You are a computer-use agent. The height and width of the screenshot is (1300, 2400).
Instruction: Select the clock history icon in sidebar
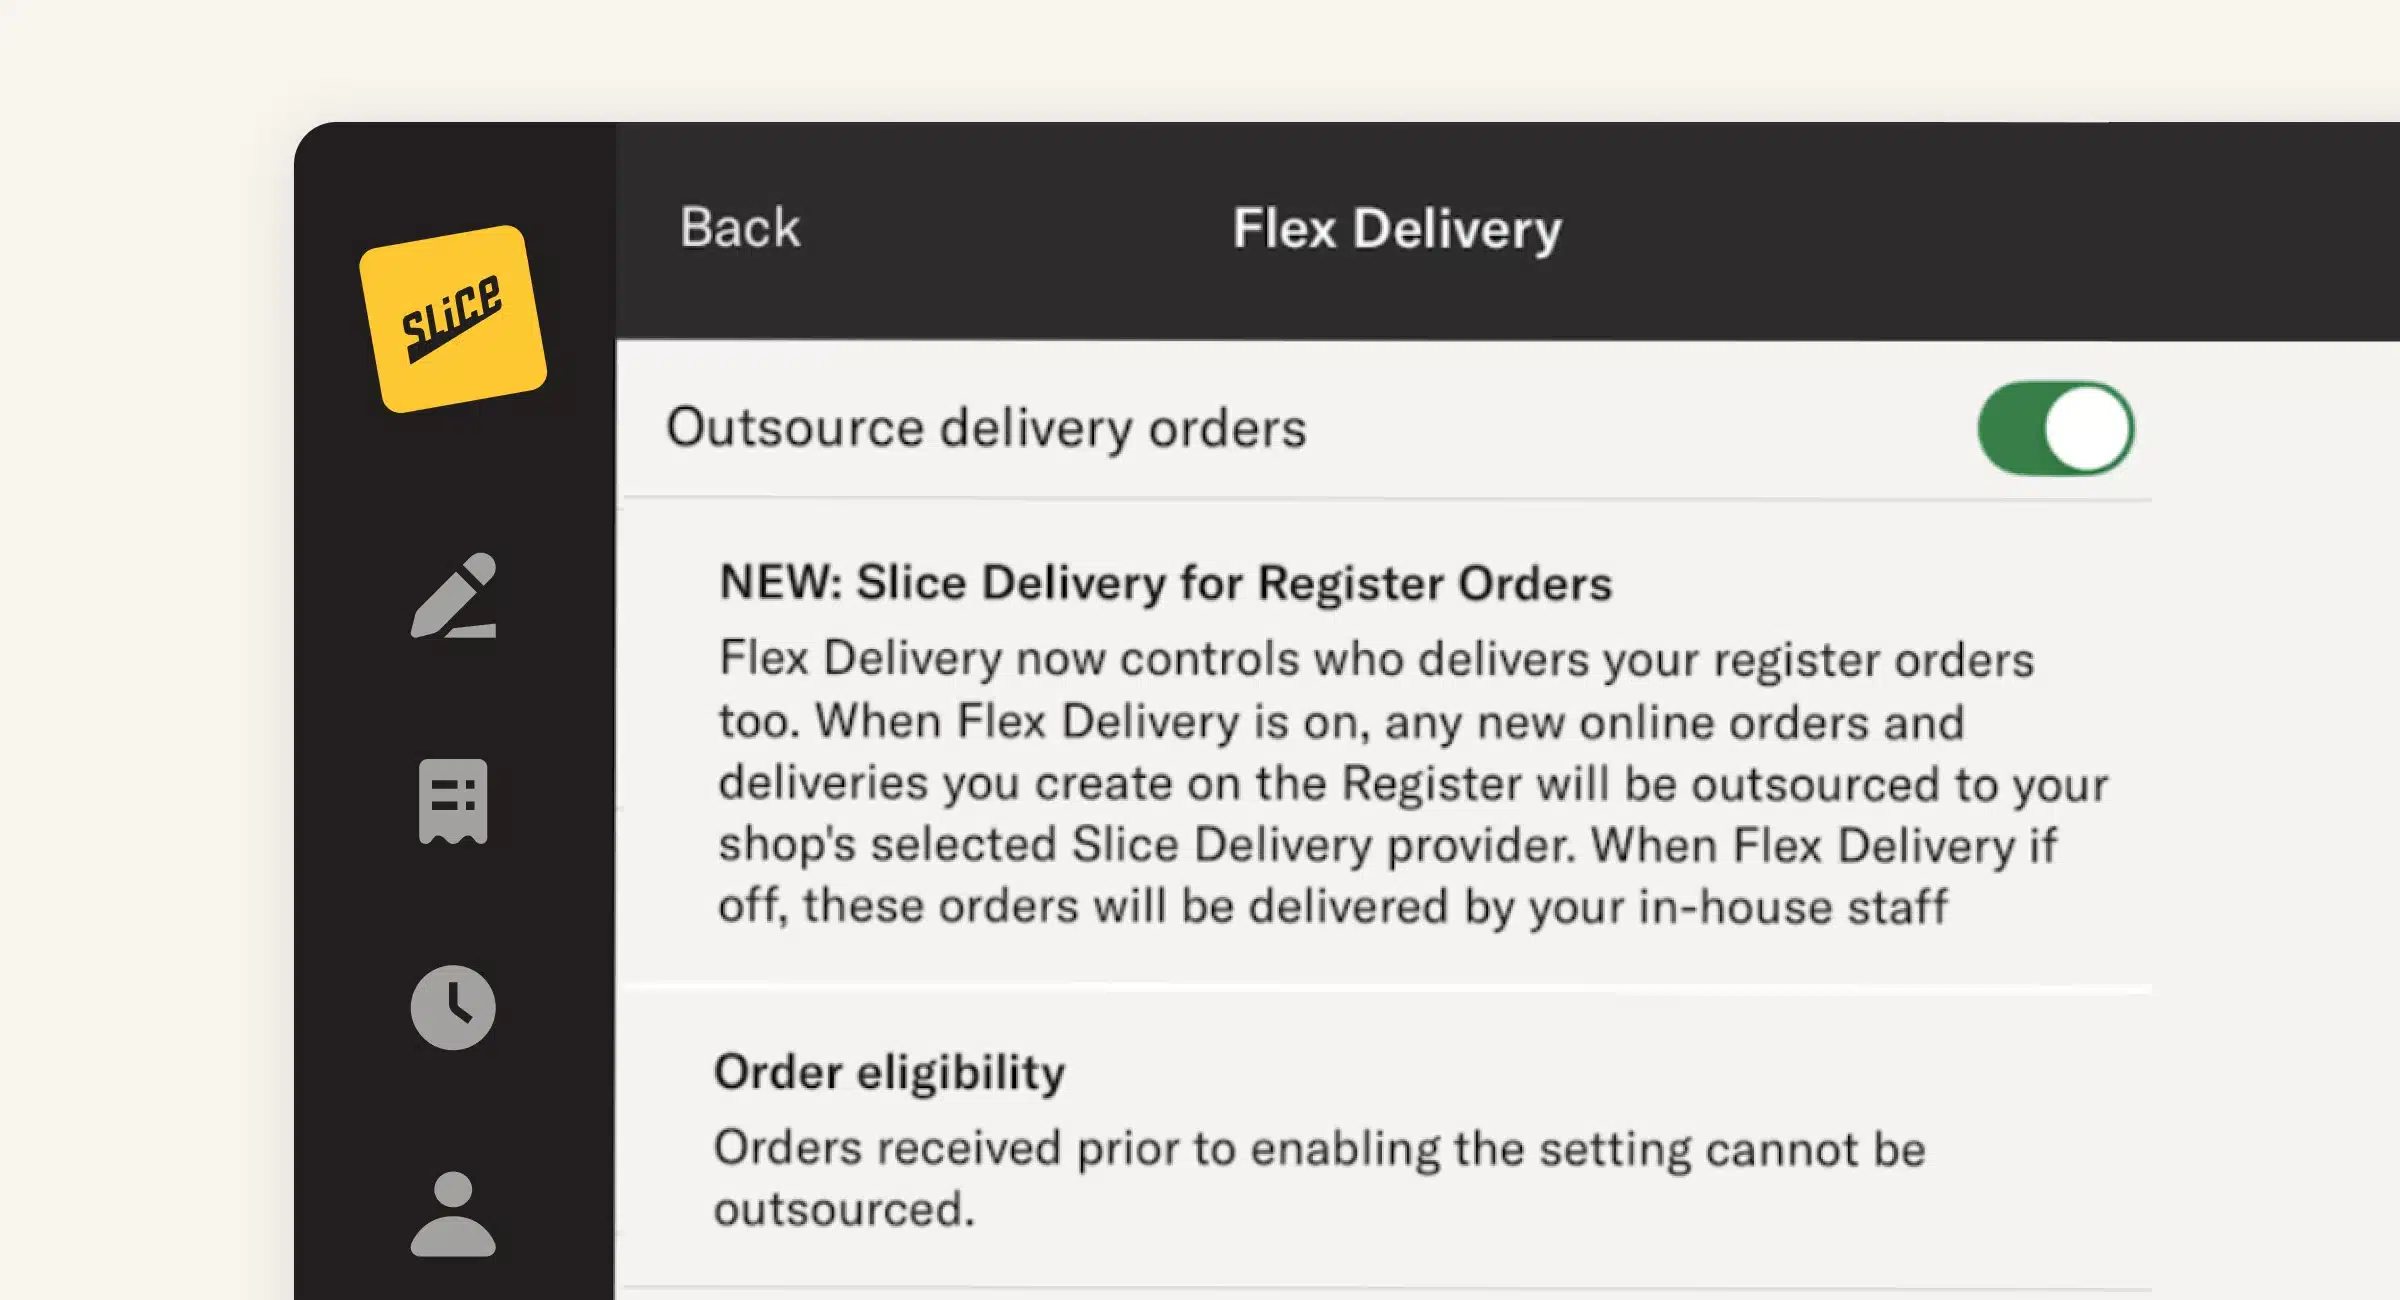pos(453,1007)
